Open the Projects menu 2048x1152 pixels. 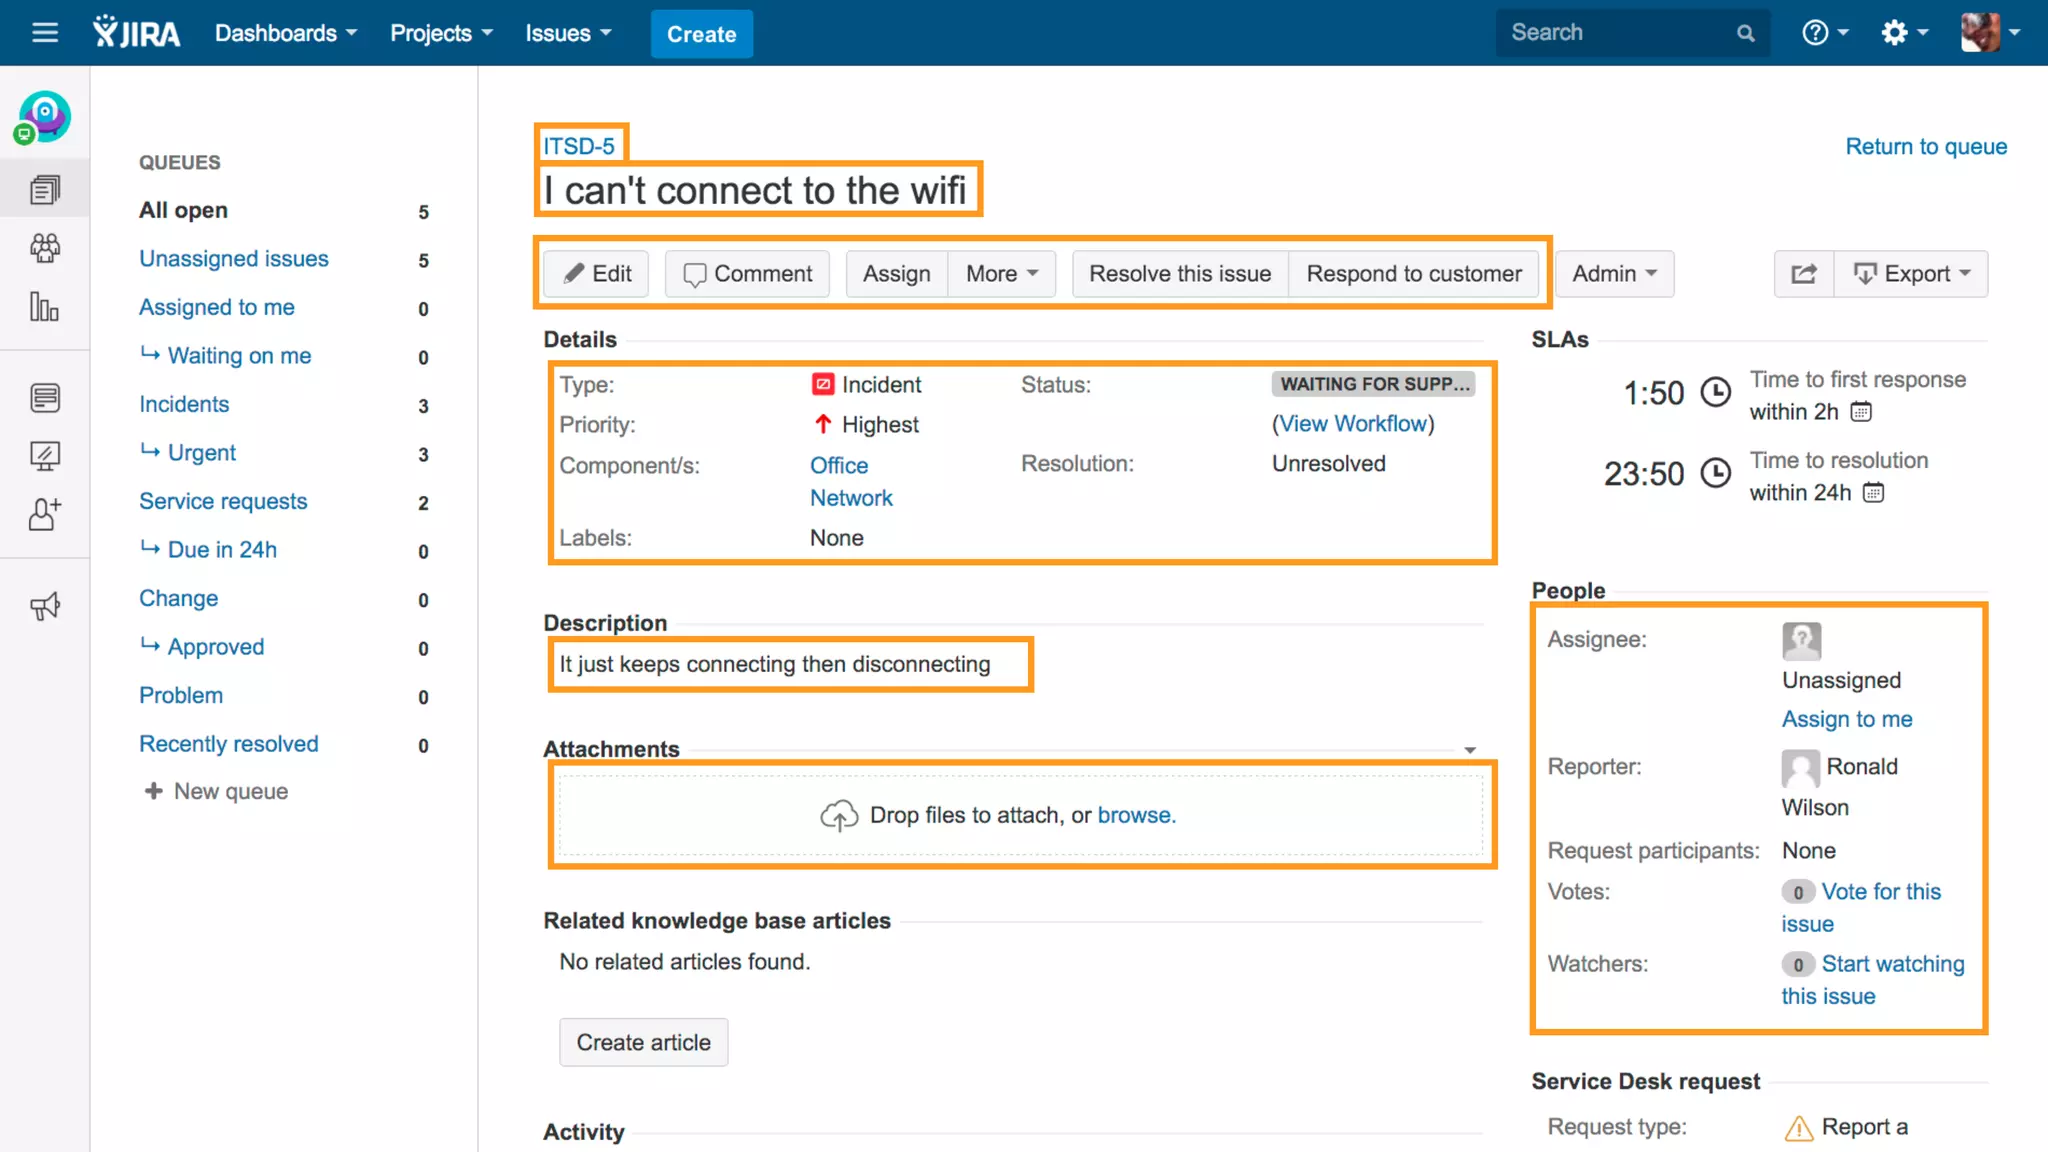click(441, 33)
